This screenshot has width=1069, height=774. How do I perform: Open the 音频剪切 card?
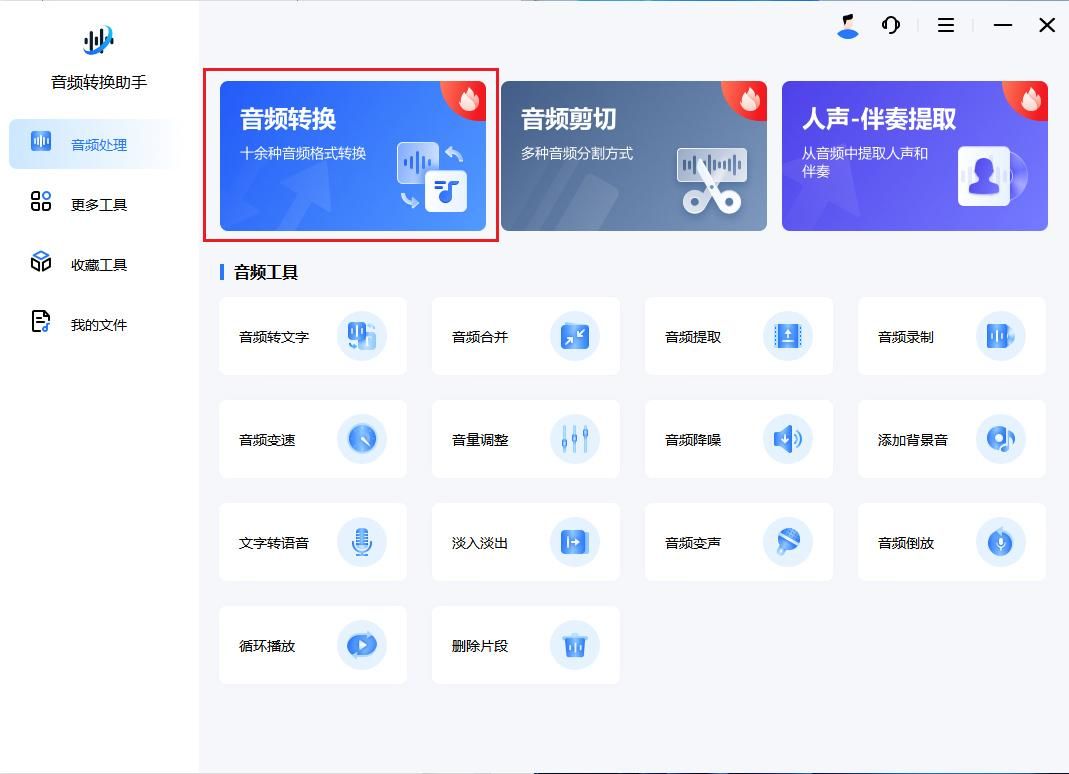point(634,155)
